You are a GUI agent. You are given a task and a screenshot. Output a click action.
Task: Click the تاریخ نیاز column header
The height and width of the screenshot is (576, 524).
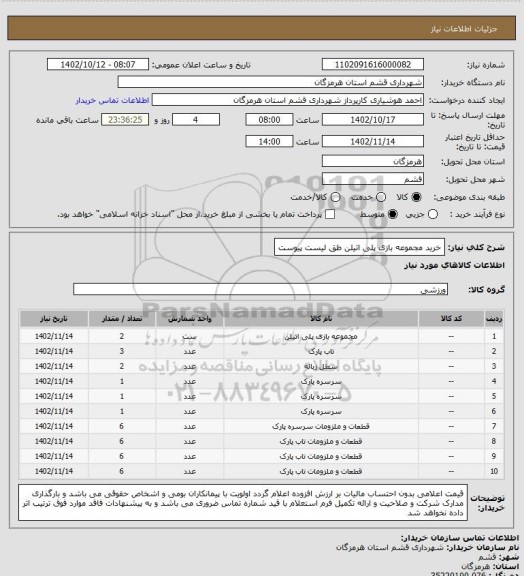click(x=54, y=319)
